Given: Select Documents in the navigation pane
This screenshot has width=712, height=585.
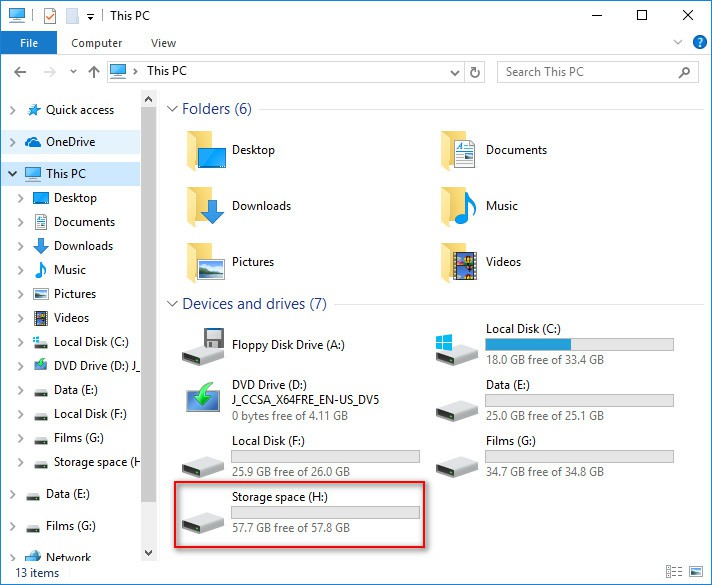Looking at the screenshot, I should (84, 222).
